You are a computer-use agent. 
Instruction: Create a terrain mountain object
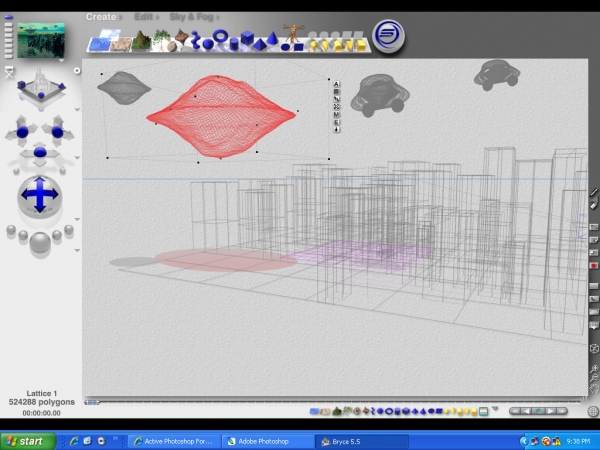141,40
